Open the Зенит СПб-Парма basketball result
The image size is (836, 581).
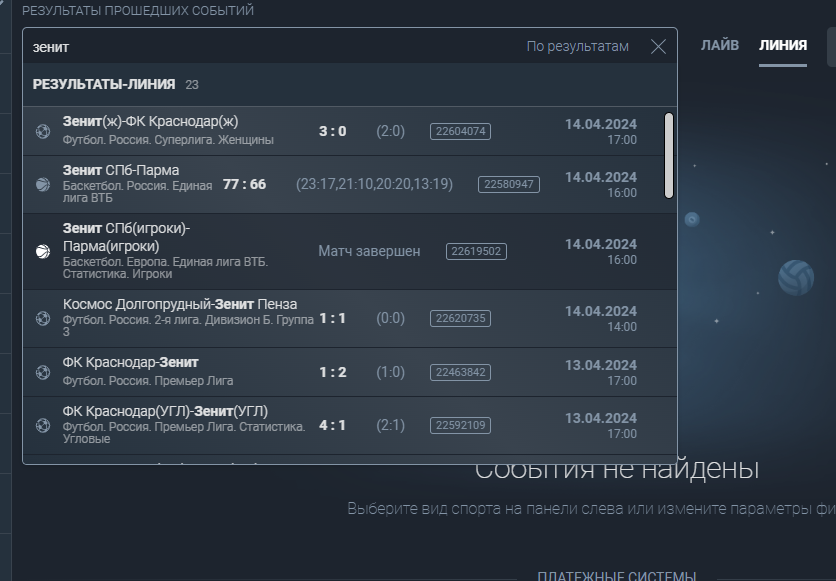click(350, 184)
